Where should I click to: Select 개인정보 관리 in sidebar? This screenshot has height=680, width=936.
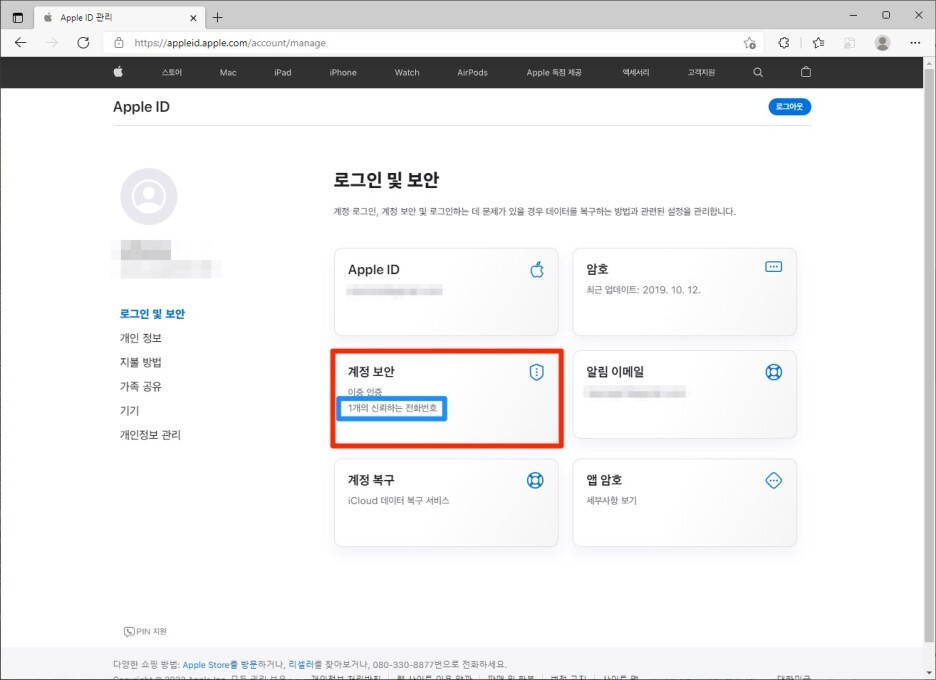[150, 435]
